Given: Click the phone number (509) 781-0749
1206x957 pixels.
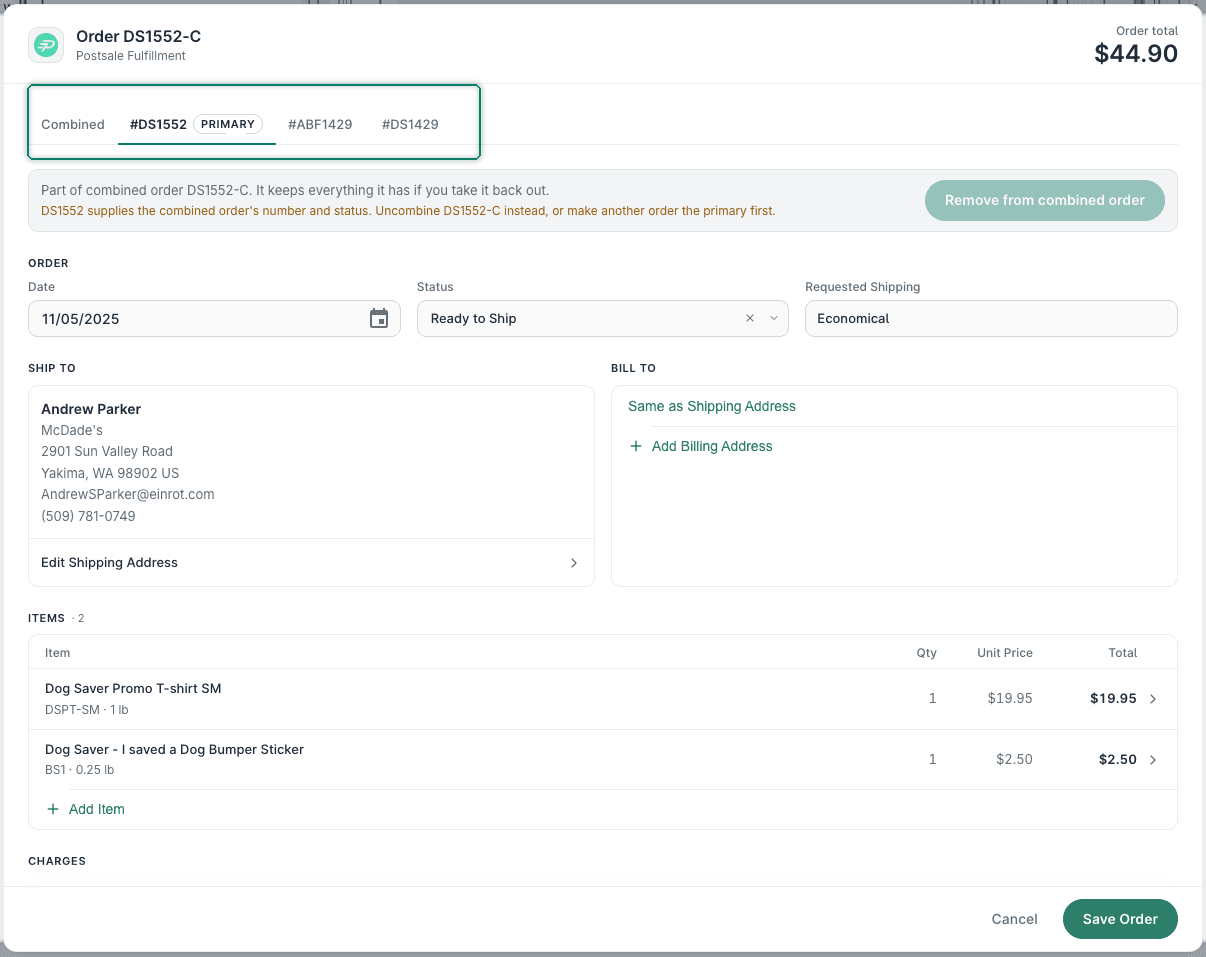Looking at the screenshot, I should pos(88,517).
